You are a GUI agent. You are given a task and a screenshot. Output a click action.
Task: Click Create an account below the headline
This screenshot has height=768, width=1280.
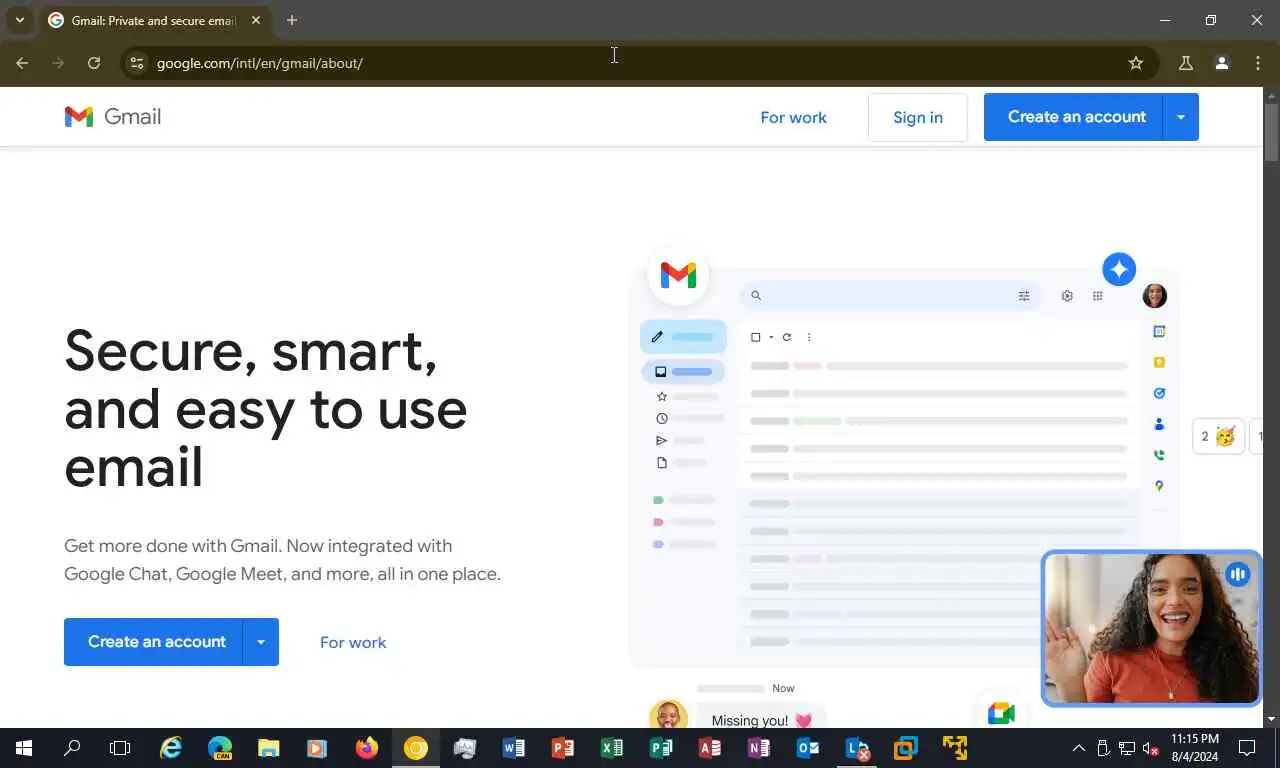154,642
